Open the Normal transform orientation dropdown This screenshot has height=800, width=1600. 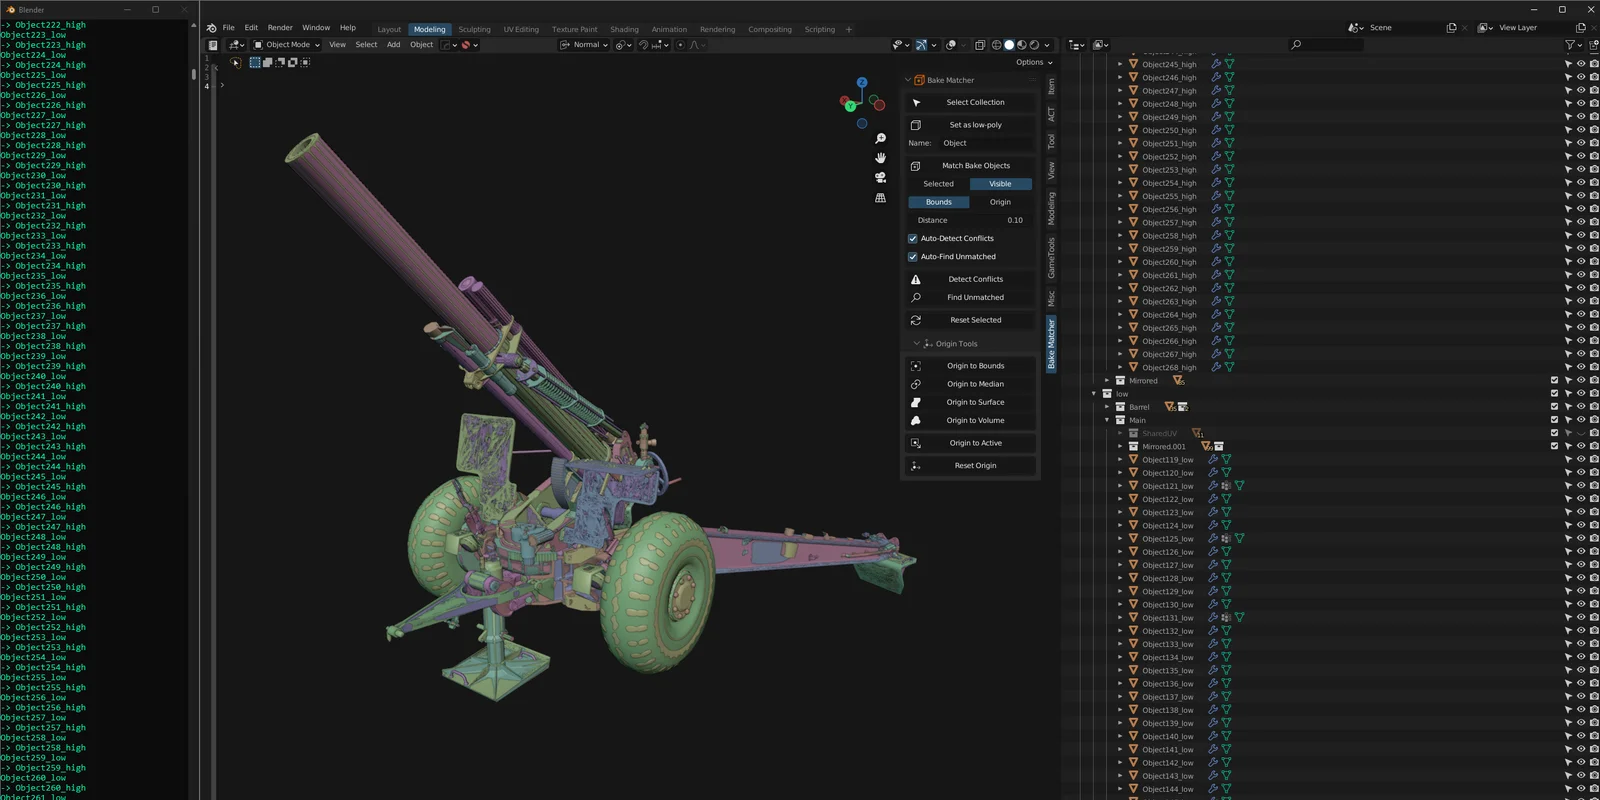tap(584, 45)
